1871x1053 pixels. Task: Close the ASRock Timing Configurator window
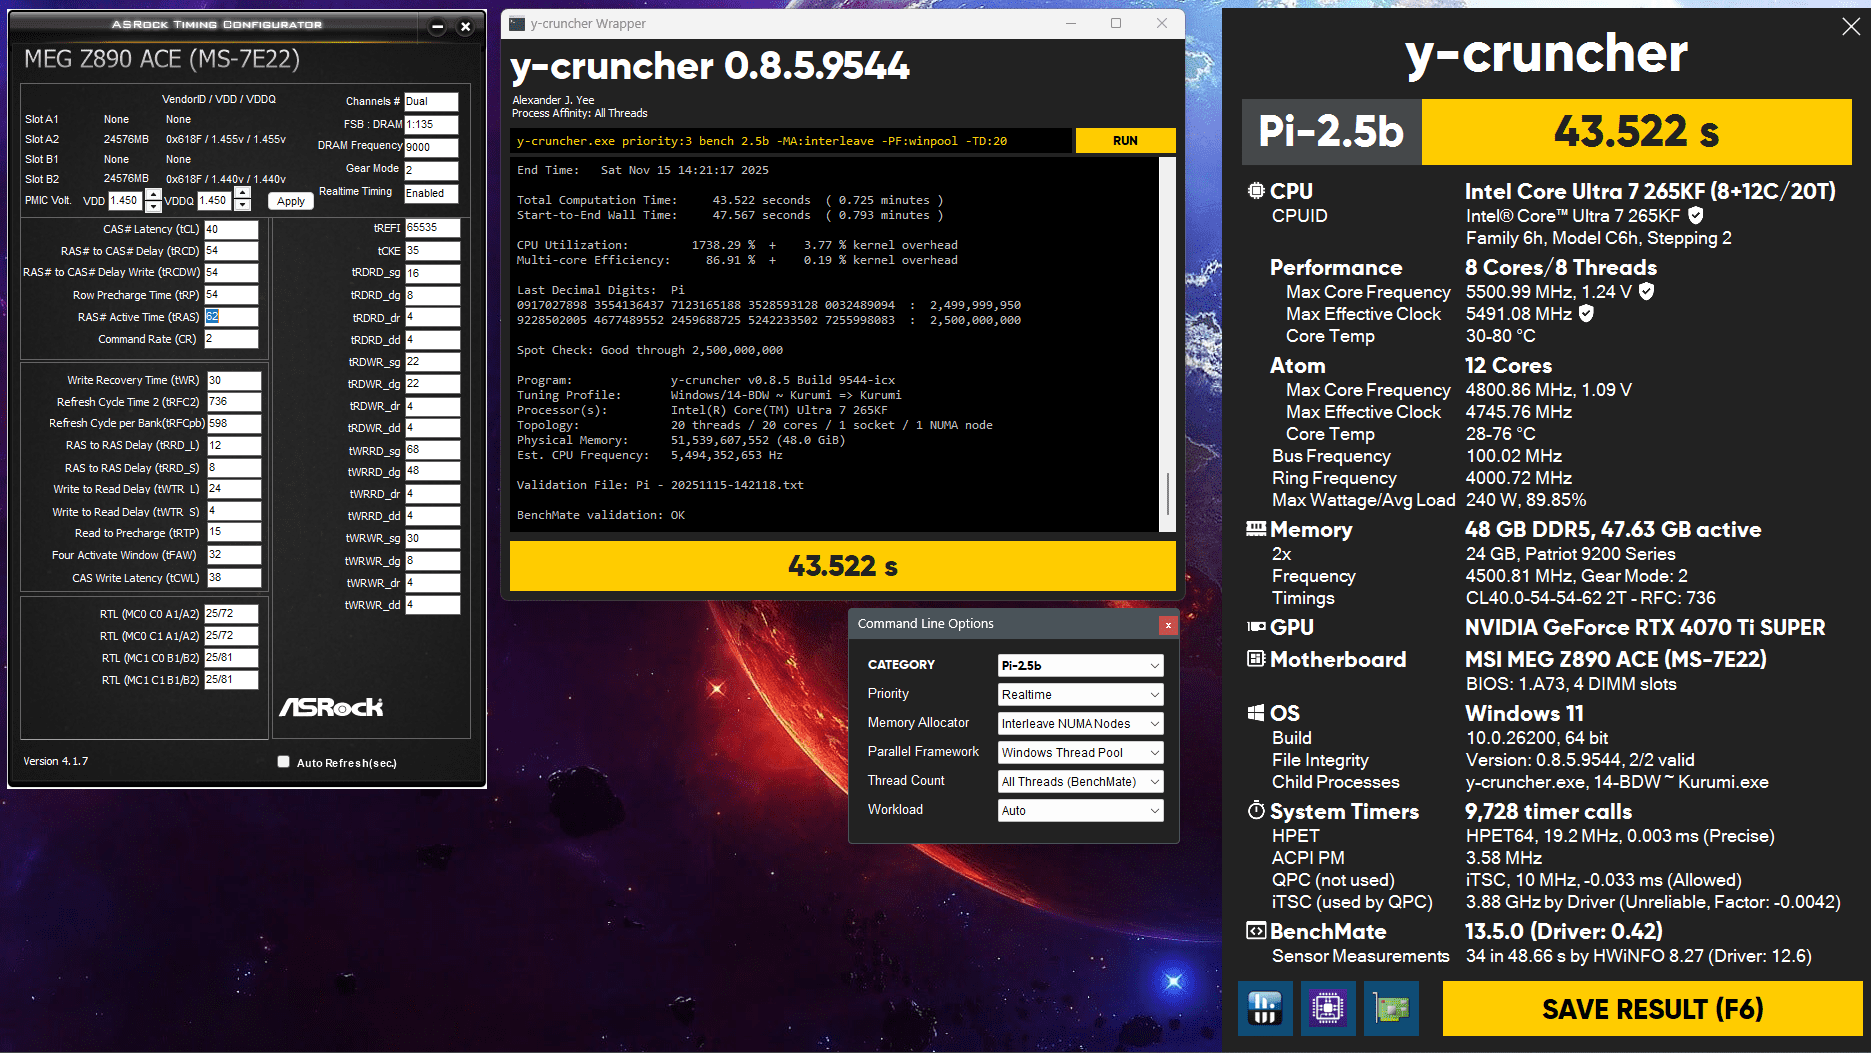coord(465,27)
